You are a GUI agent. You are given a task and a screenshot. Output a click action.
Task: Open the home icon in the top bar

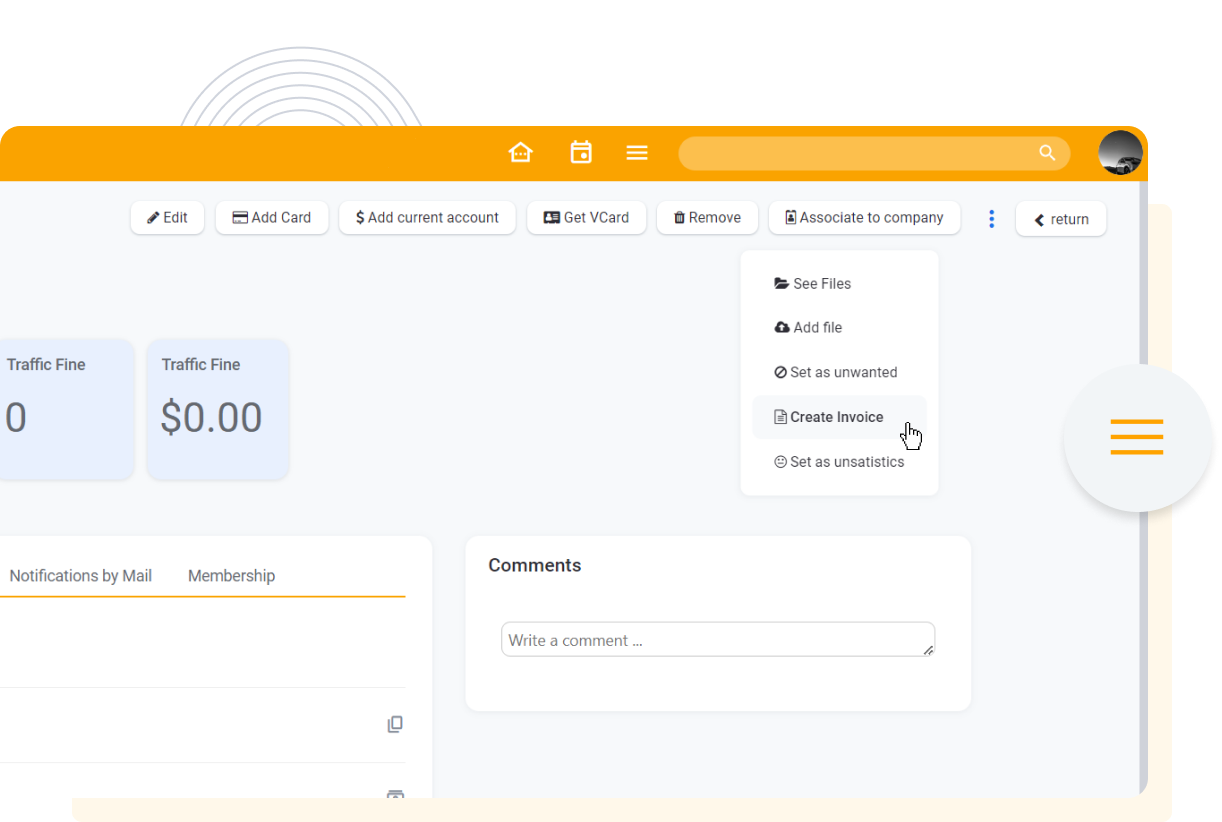point(521,151)
